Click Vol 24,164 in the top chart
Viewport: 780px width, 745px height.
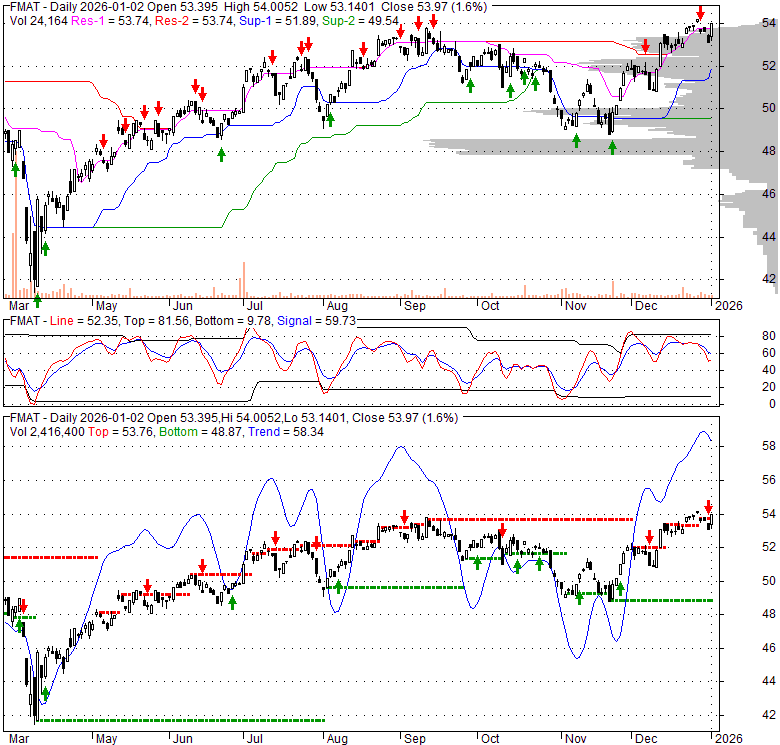(38, 21)
